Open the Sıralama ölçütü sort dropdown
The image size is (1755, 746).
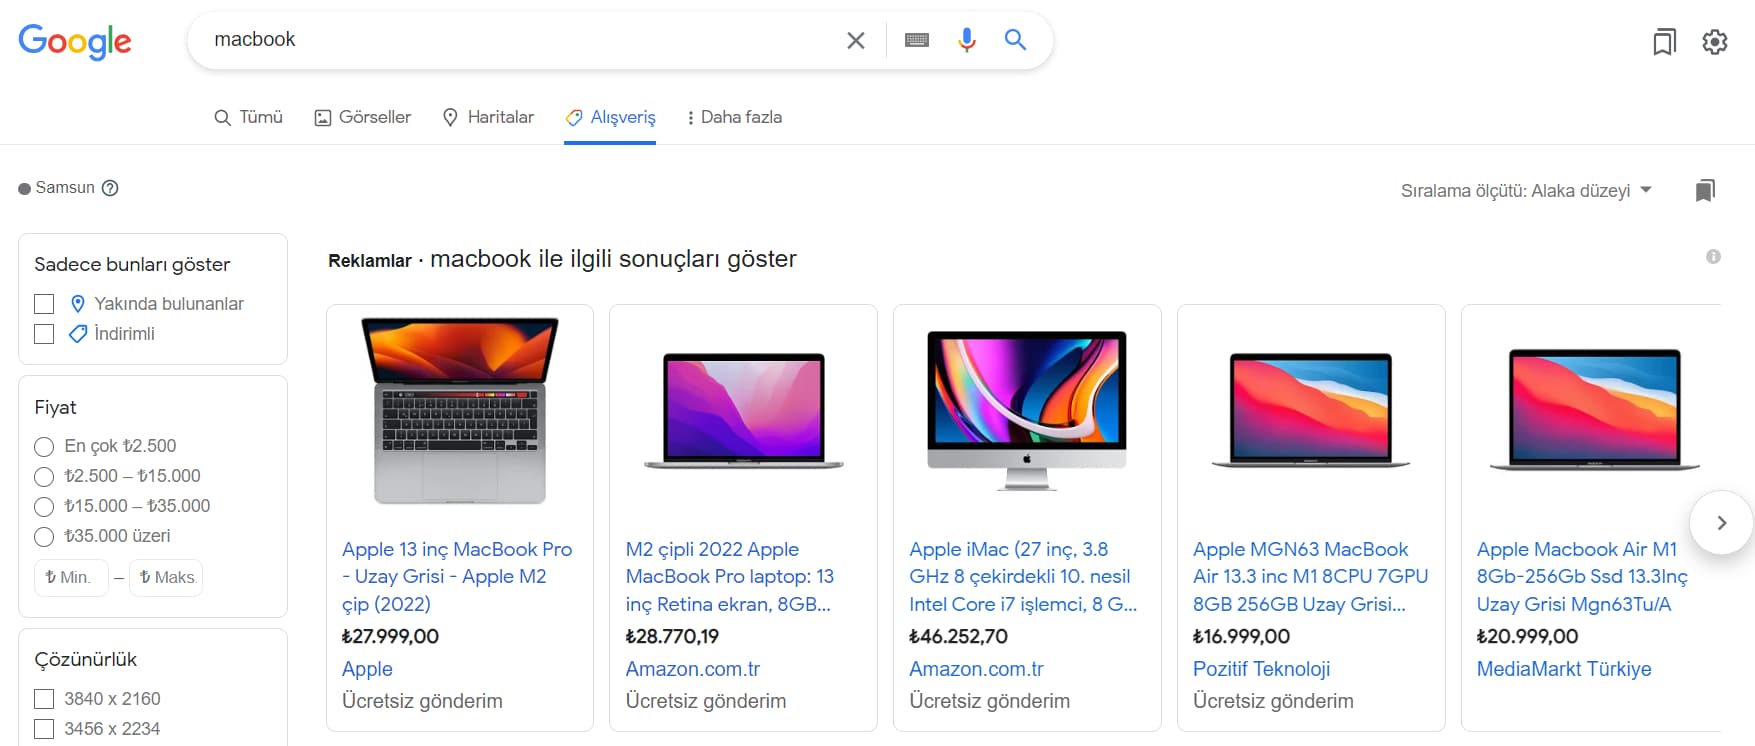coord(1526,190)
